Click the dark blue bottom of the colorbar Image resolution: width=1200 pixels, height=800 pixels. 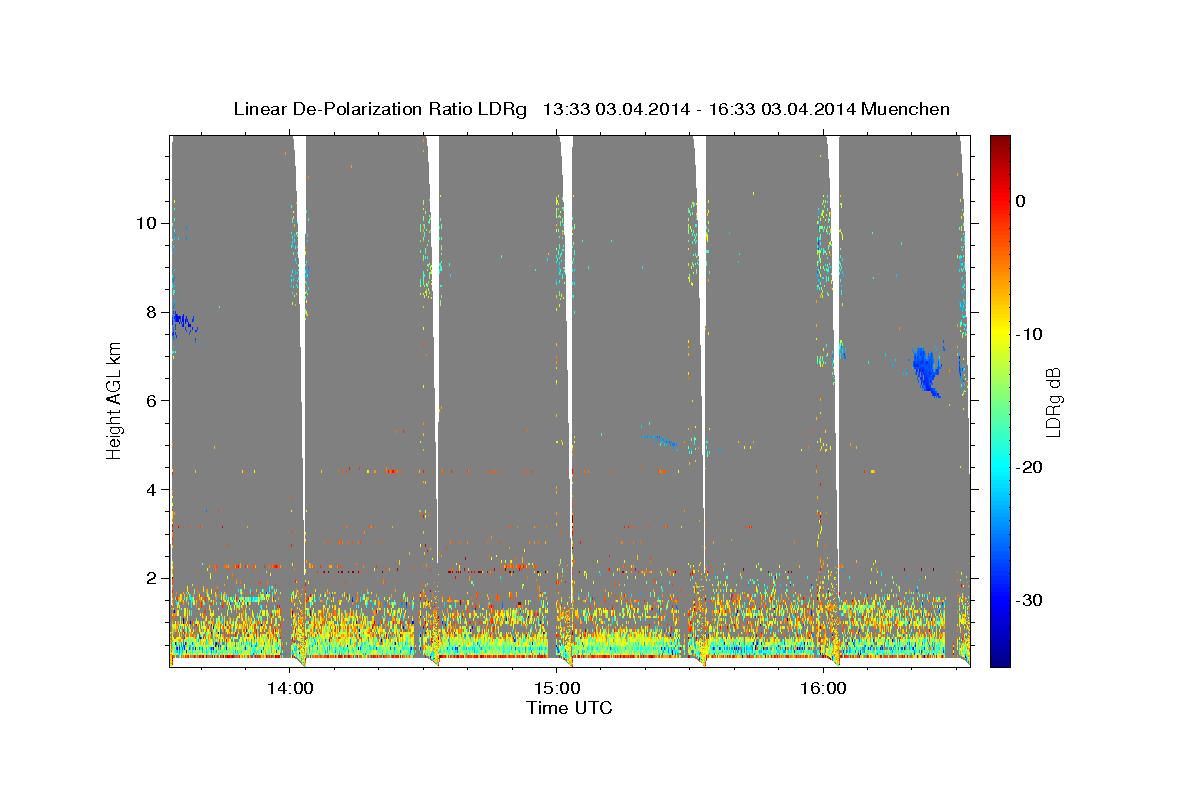1000,655
